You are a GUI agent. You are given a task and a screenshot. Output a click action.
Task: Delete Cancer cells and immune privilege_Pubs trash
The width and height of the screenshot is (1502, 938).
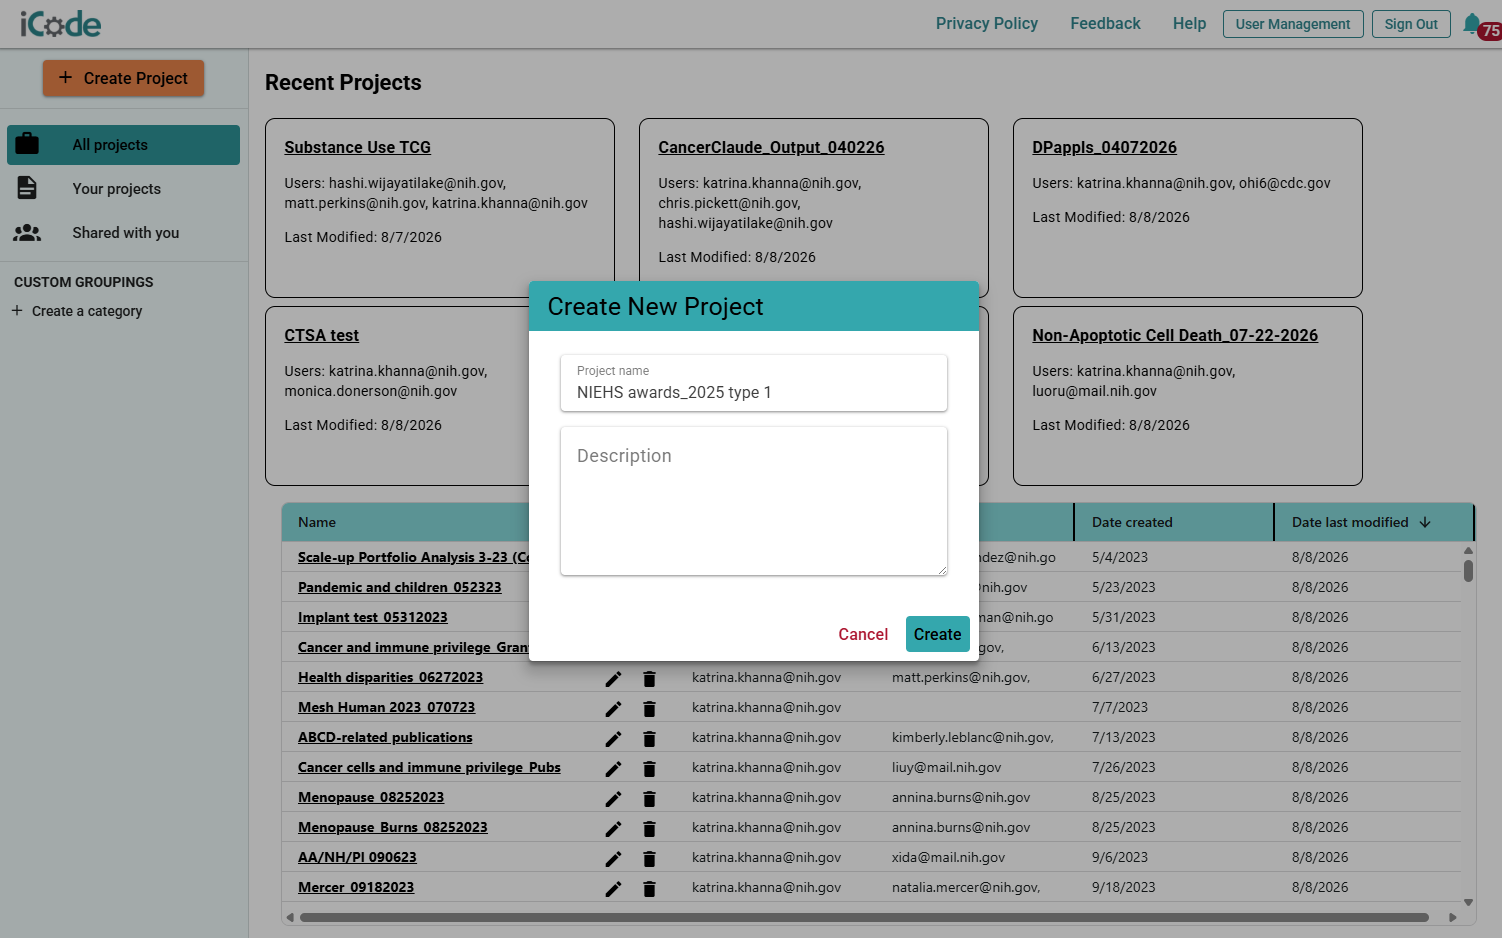click(649, 769)
